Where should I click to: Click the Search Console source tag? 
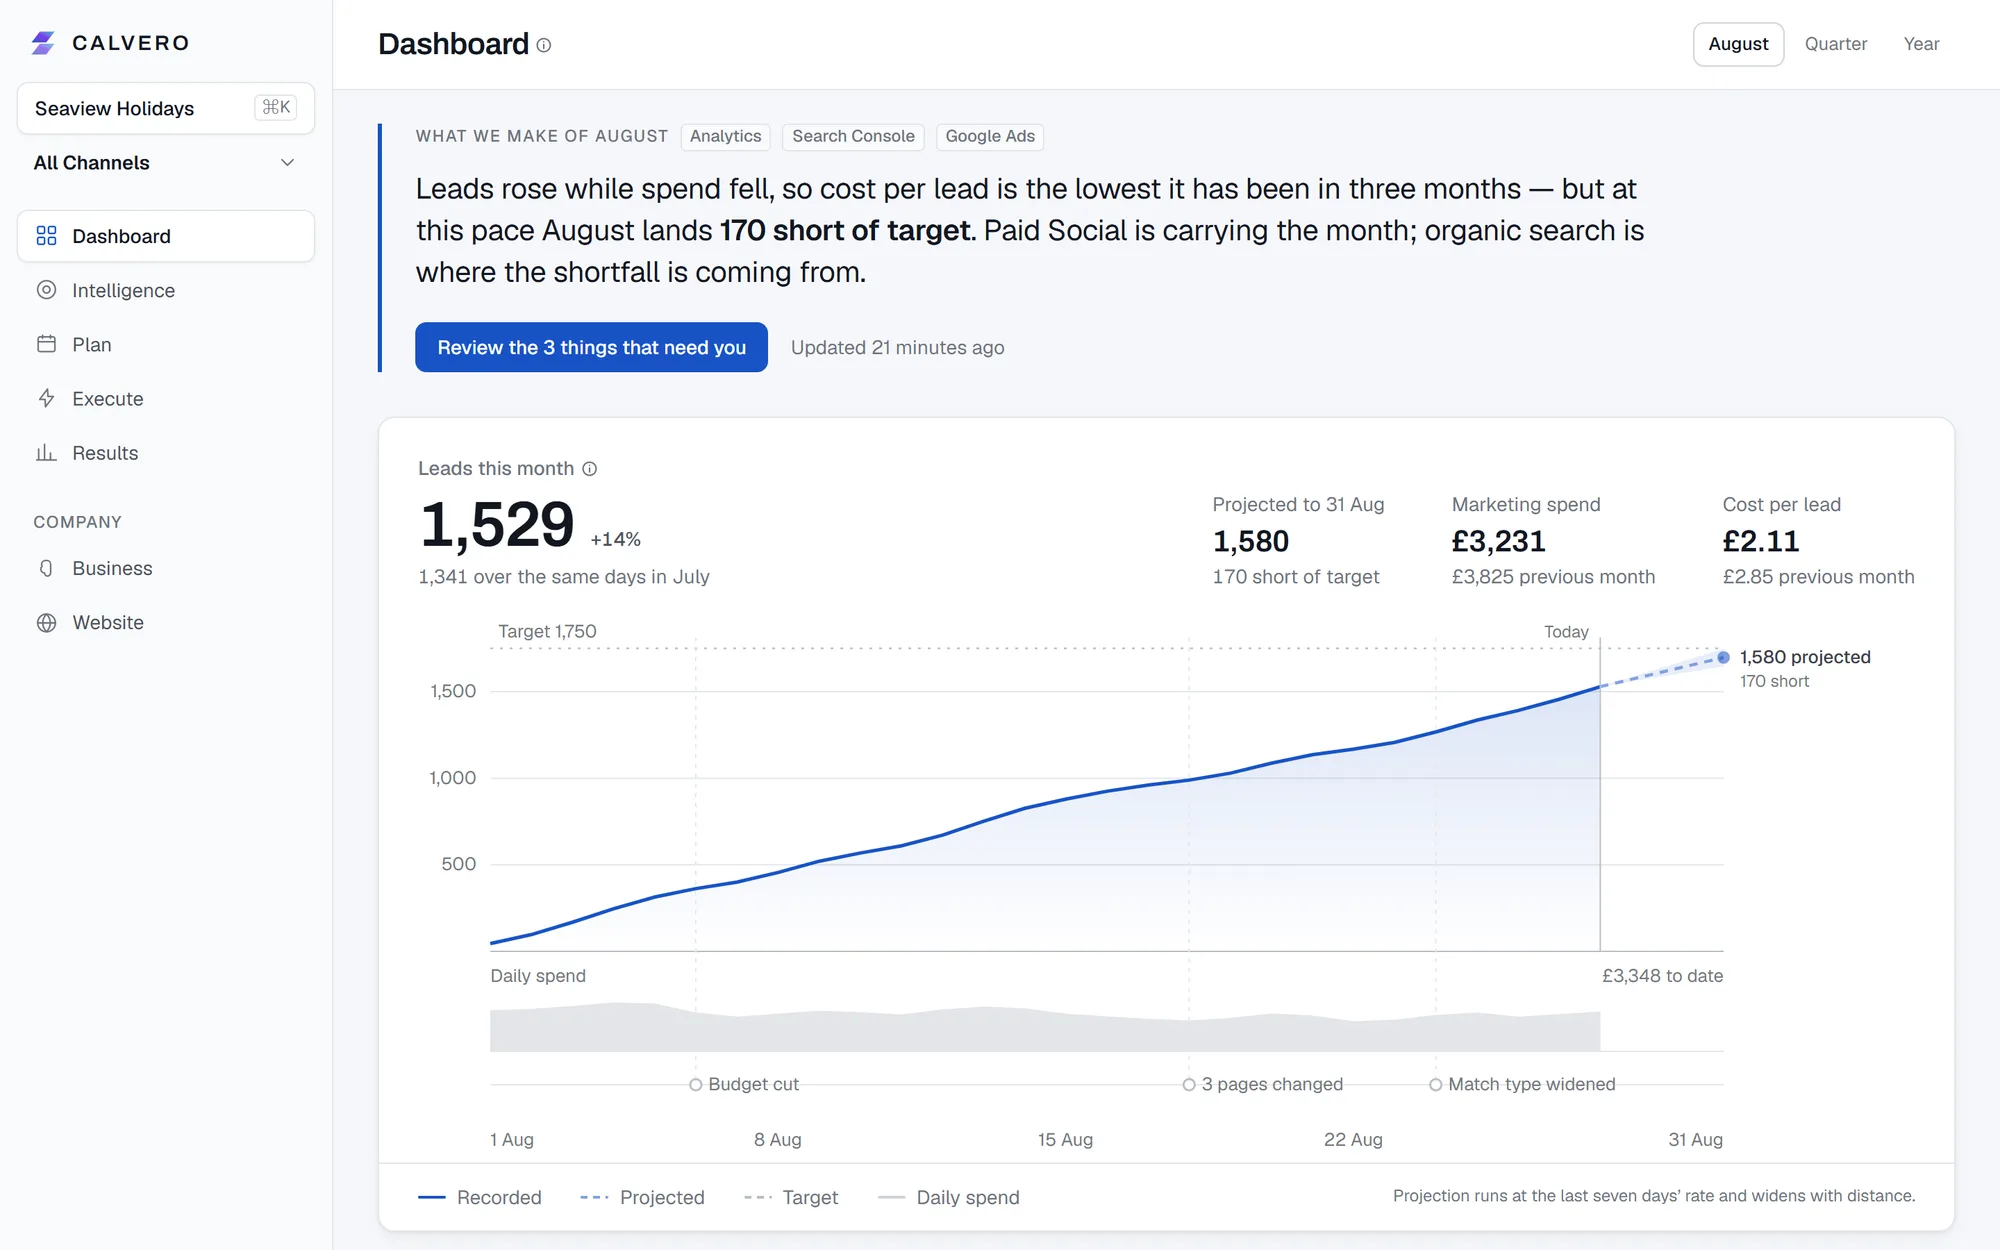click(853, 136)
